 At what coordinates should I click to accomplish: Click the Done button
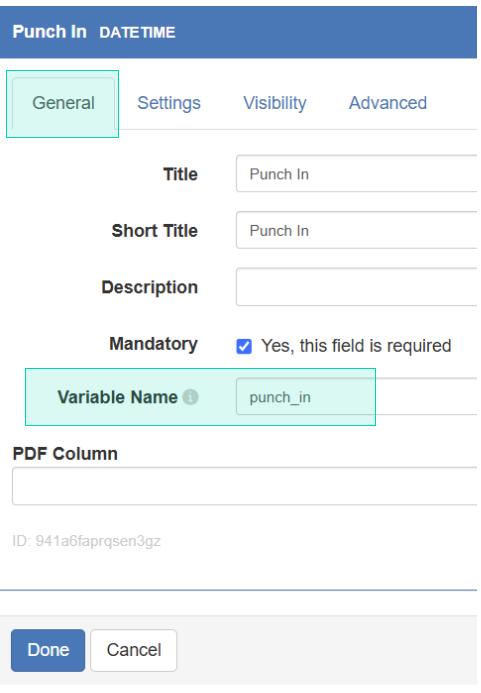(x=48, y=650)
